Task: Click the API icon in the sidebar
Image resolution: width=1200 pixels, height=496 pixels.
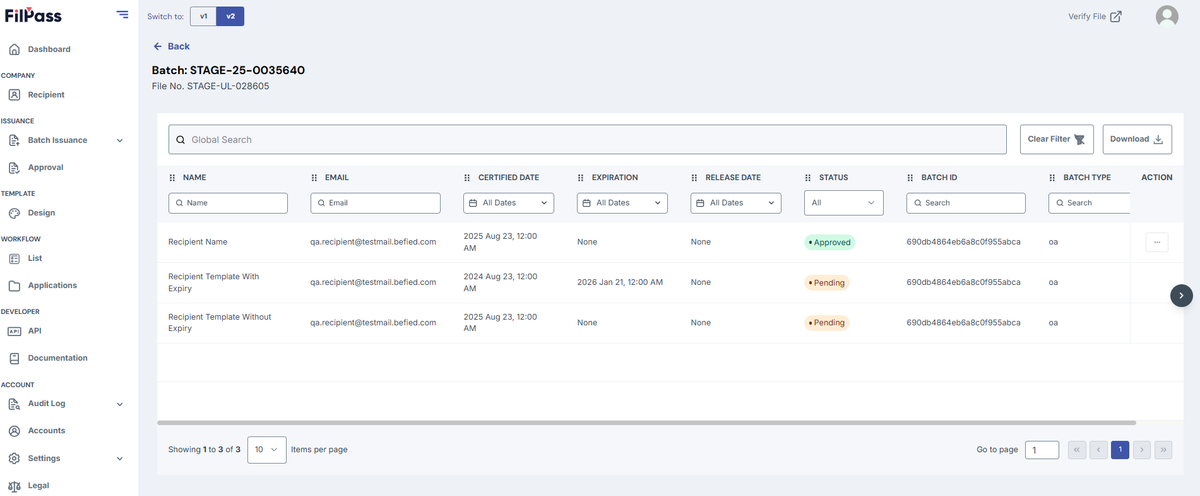Action: tap(14, 331)
